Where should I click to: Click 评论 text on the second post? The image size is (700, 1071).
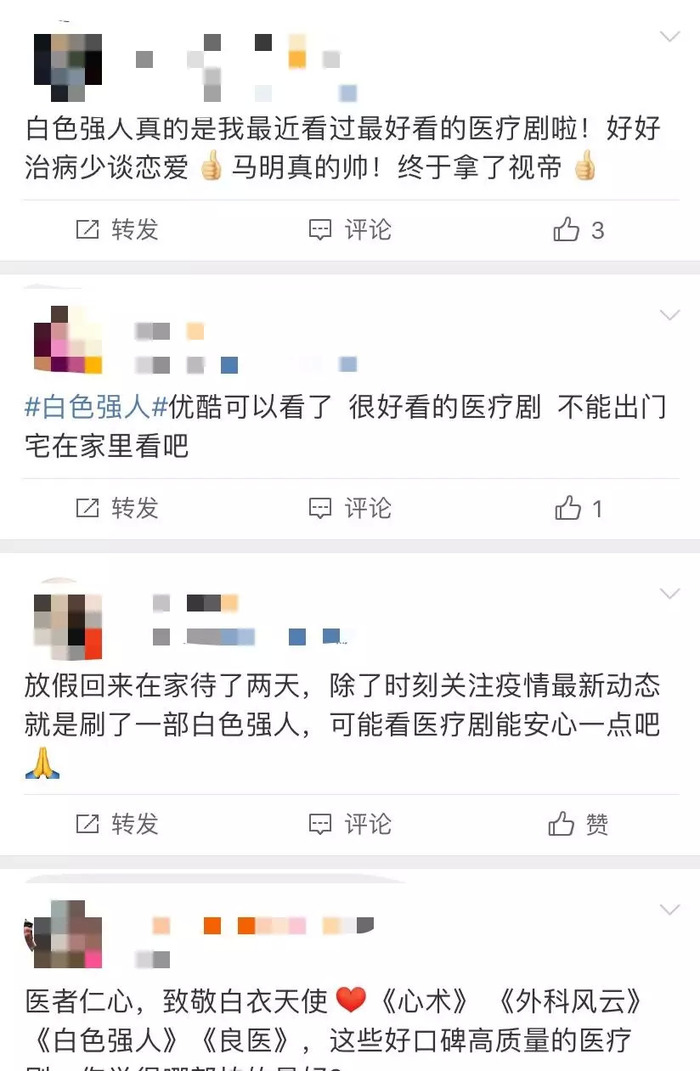(x=367, y=508)
